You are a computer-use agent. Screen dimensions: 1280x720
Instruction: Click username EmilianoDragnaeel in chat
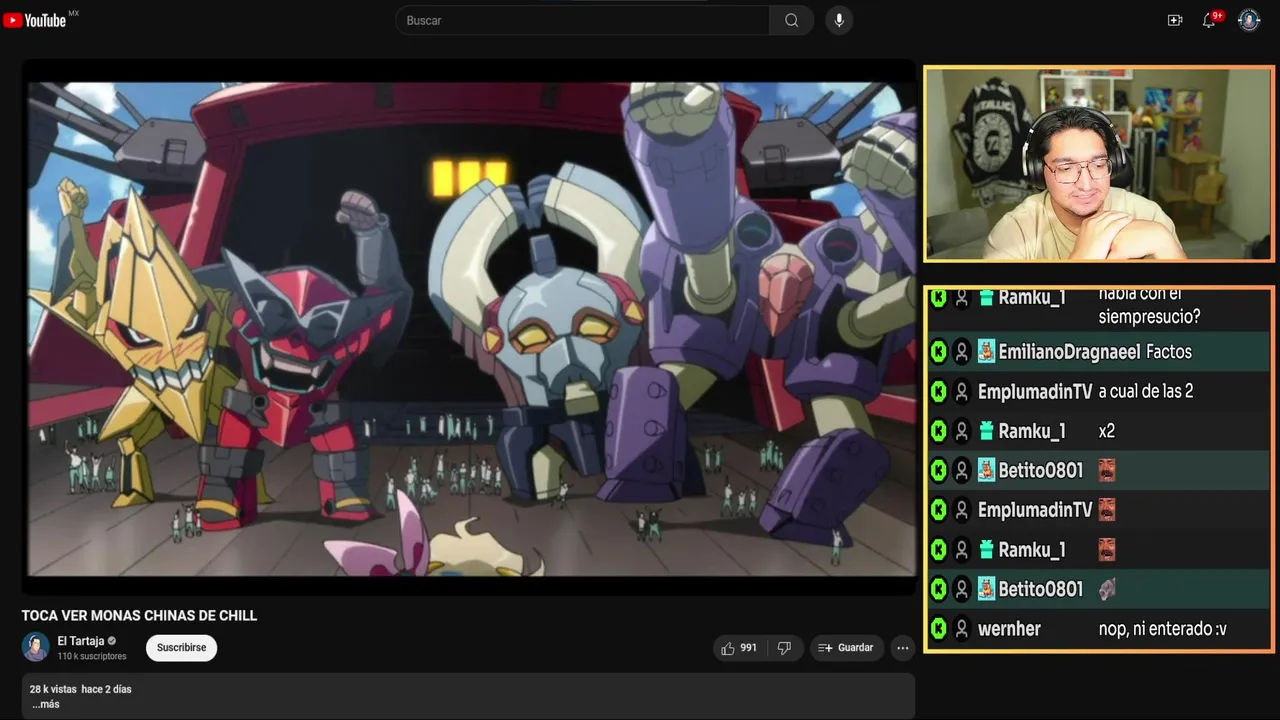point(1069,352)
